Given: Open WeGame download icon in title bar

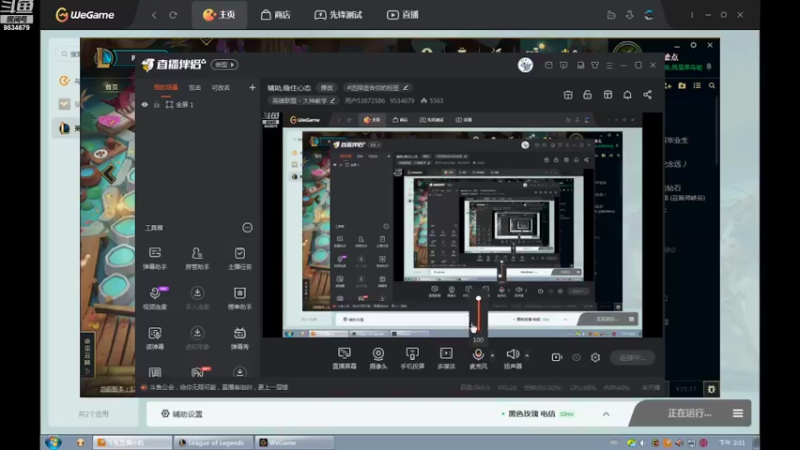Looking at the screenshot, I should click(x=630, y=15).
